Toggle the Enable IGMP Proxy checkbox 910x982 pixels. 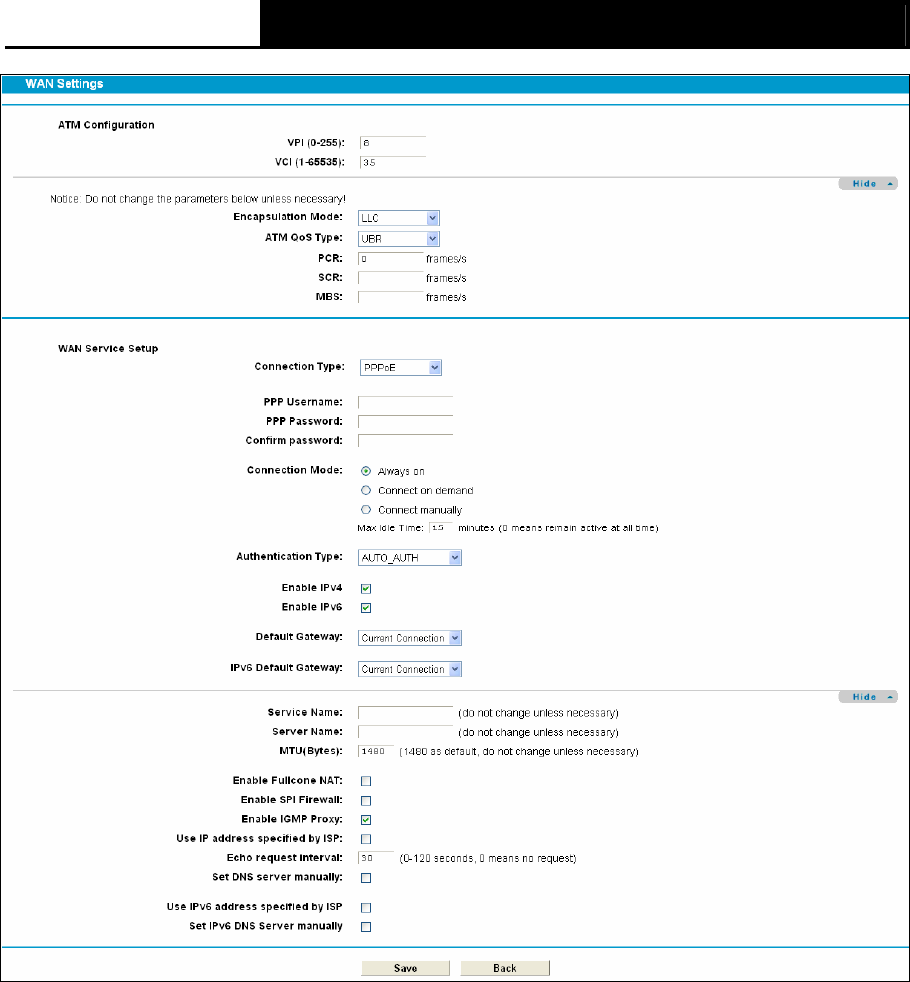[366, 820]
